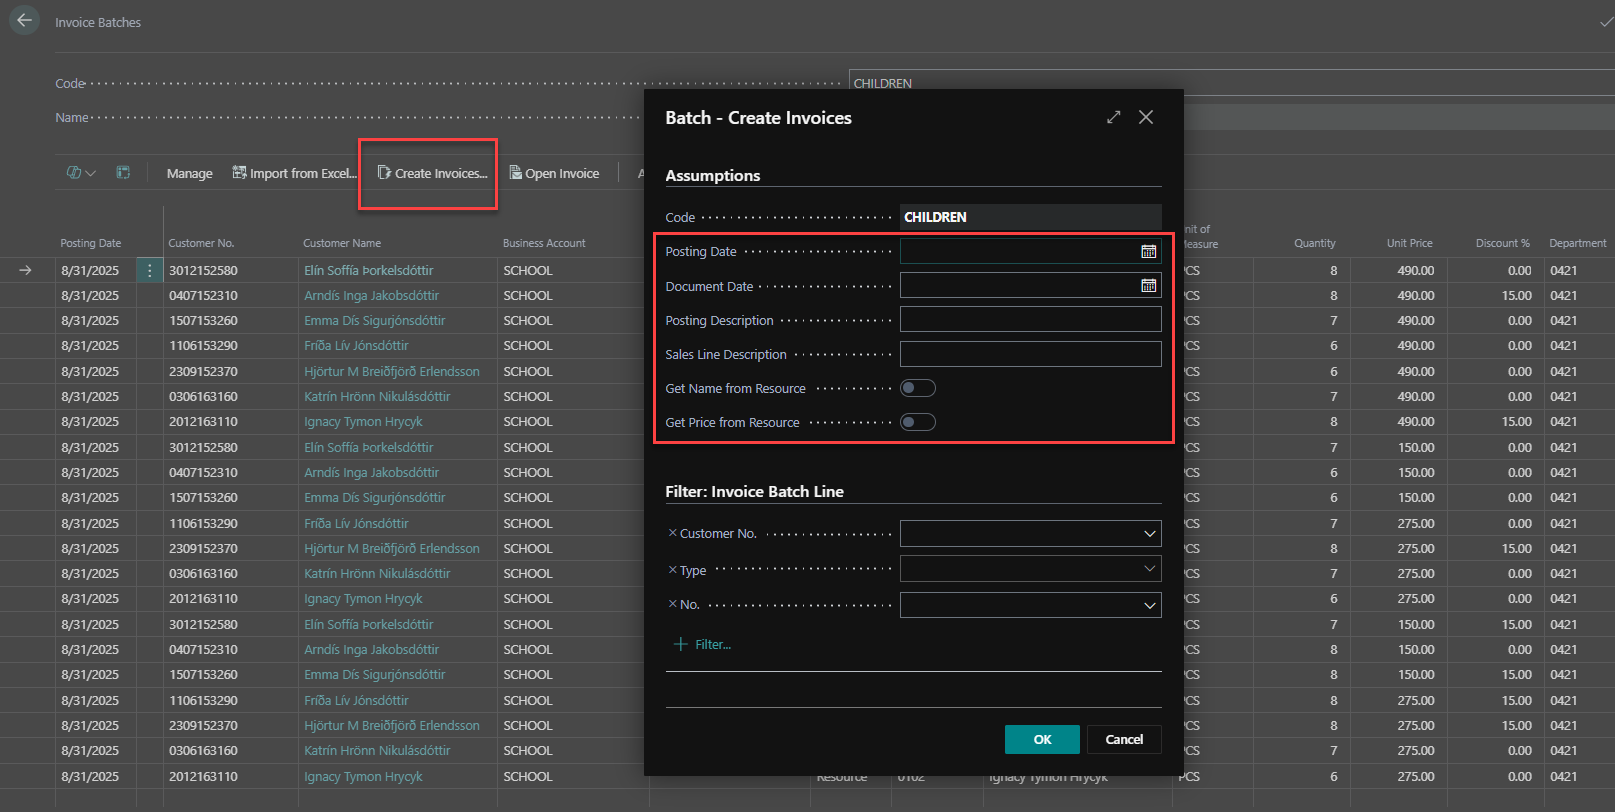Image resolution: width=1615 pixels, height=812 pixels.
Task: Open the Posting Date calendar picker
Action: coord(1148,252)
